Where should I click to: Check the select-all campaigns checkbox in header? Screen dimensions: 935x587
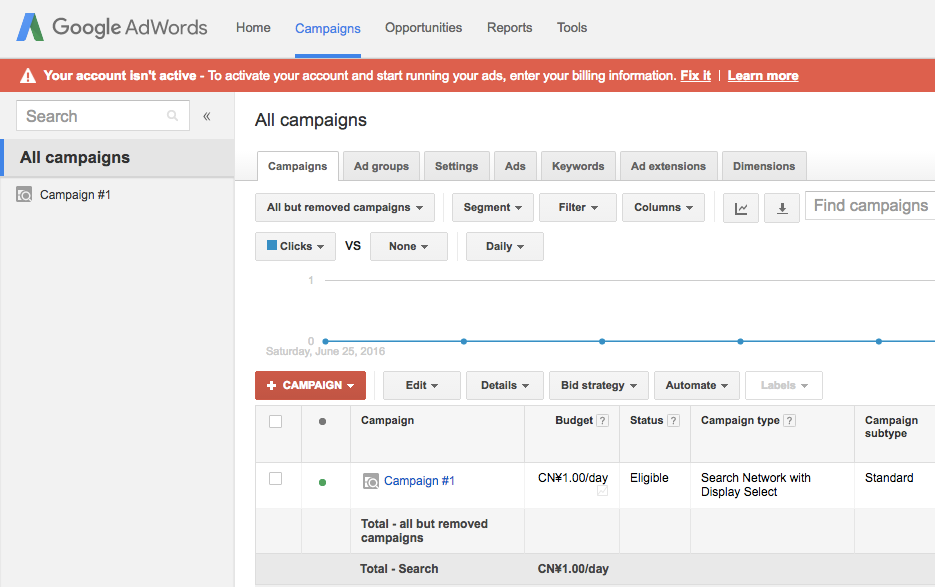pyautogui.click(x=275, y=421)
